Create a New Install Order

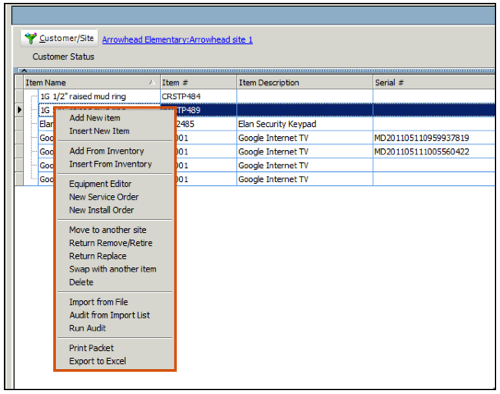pos(101,210)
